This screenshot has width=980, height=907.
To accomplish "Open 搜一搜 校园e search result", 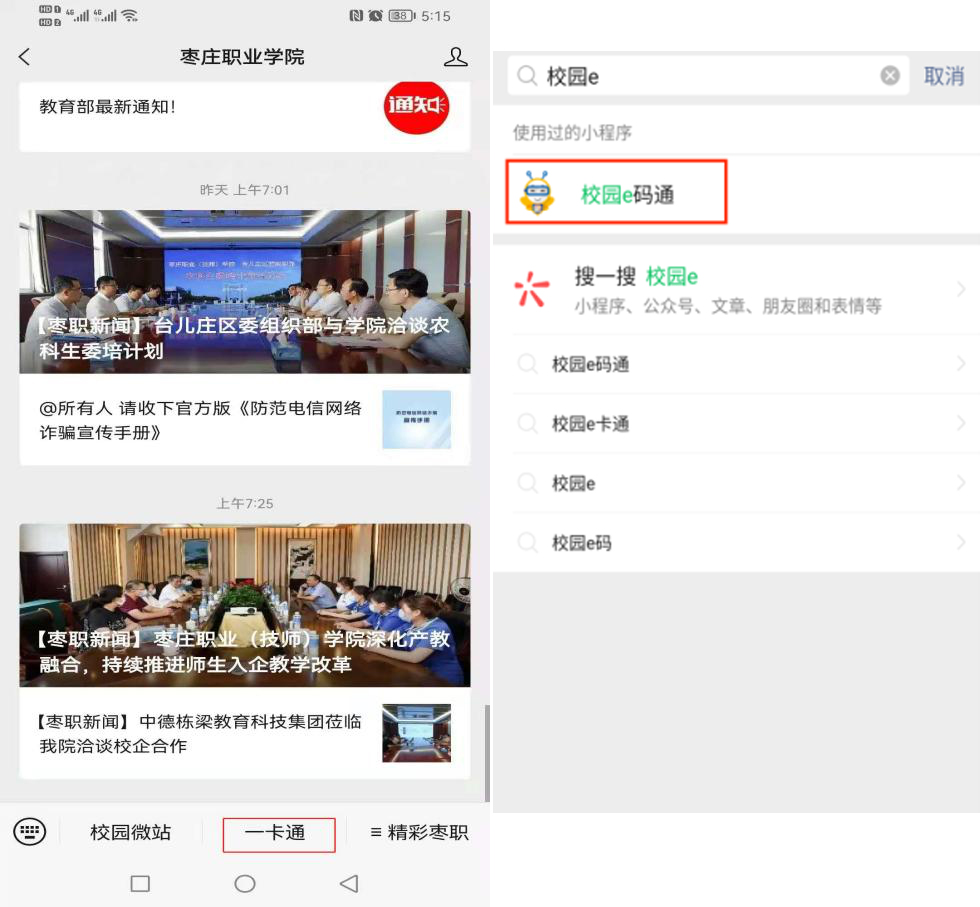I will (x=736, y=289).
